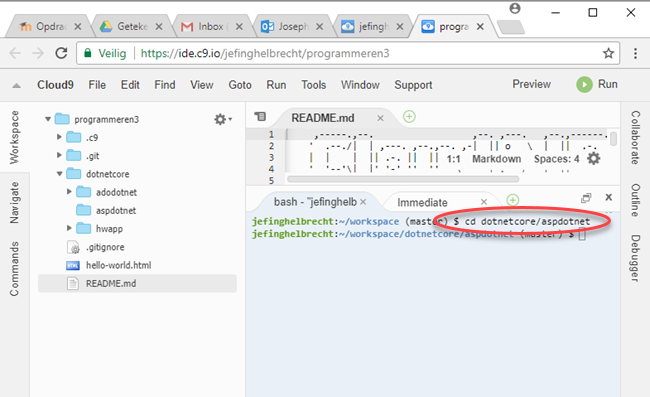650x397 pixels.
Task: Collapse the programmeren3 root folder
Action: [x=48, y=119]
